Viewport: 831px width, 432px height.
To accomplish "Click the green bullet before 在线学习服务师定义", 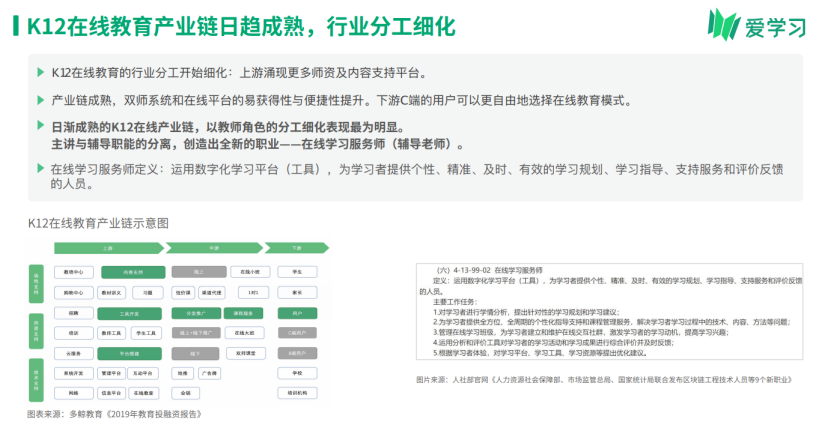I will point(41,169).
